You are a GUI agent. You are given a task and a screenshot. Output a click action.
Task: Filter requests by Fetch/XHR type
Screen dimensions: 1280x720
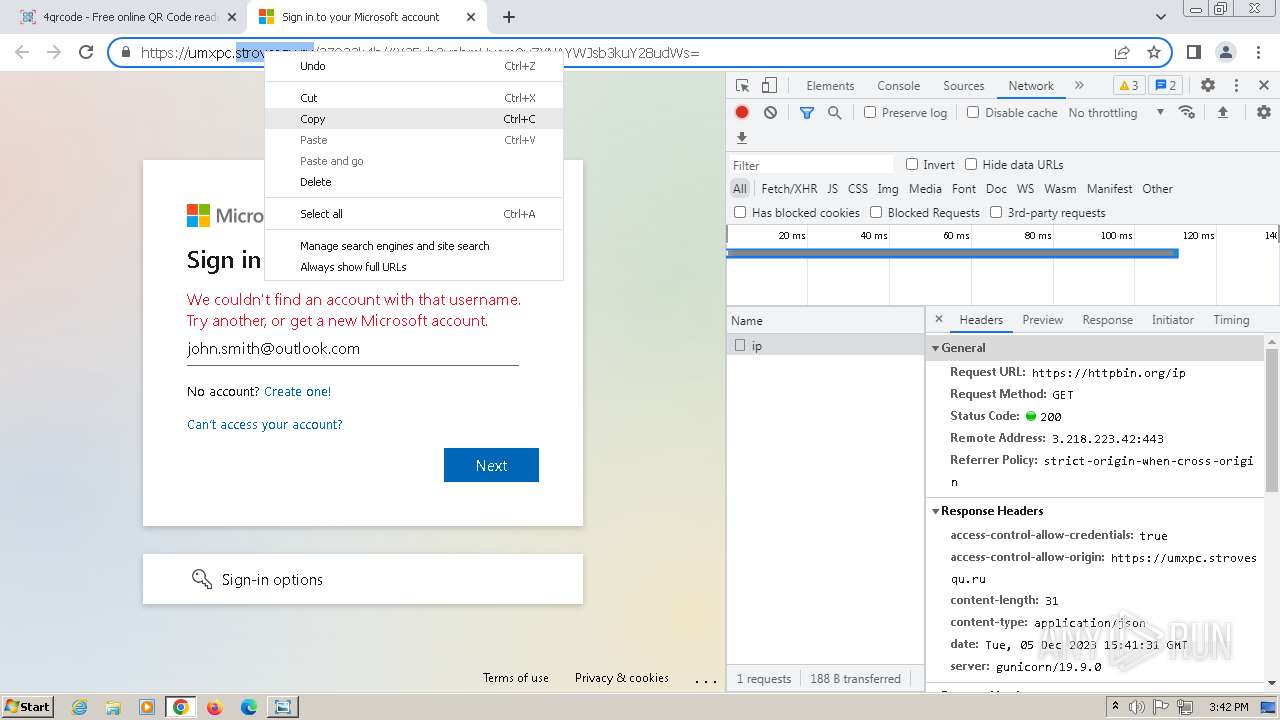[x=789, y=188]
